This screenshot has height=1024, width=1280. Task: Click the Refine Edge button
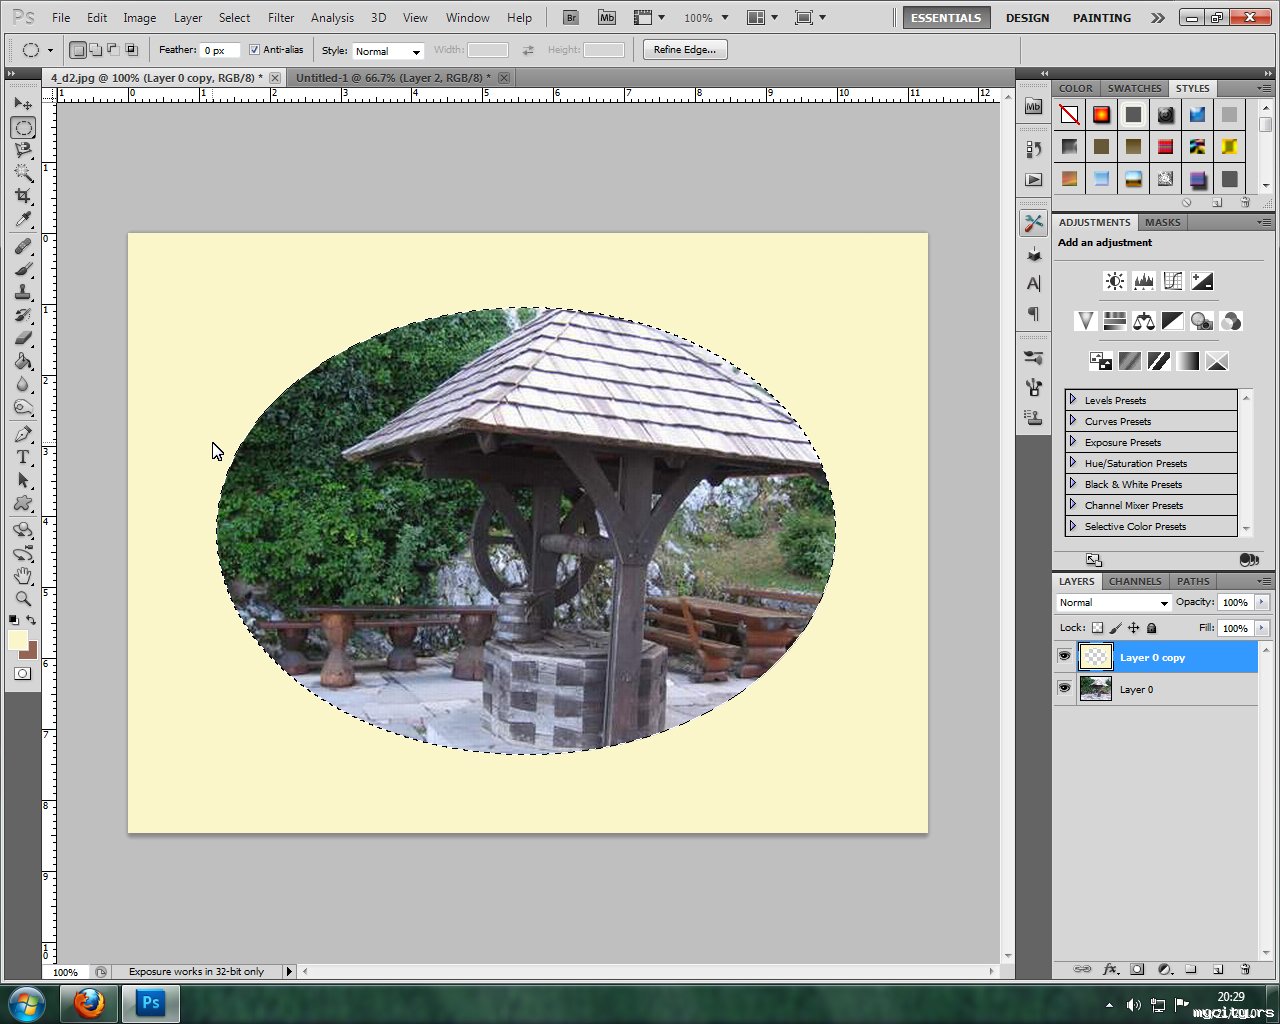(x=685, y=50)
